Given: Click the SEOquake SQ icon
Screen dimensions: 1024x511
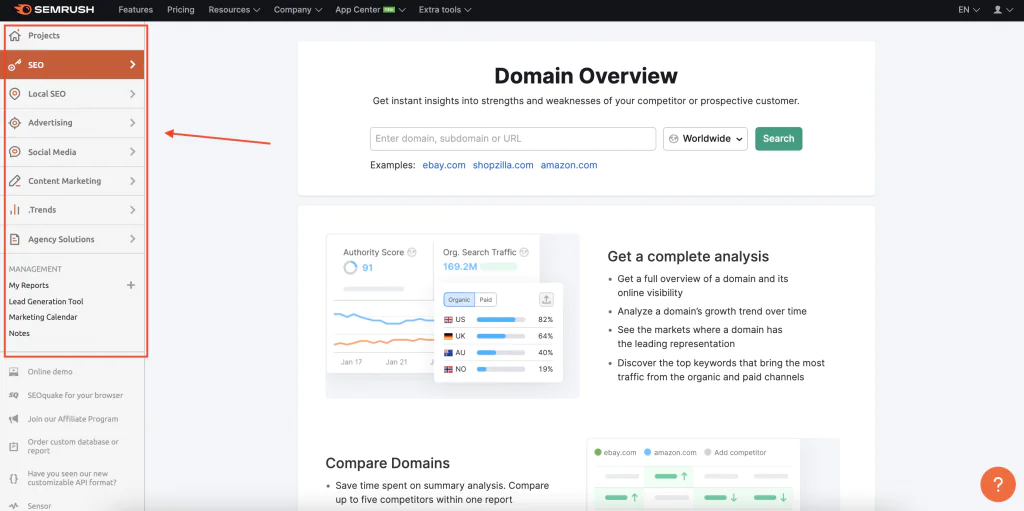Looking at the screenshot, I should (x=14, y=395).
